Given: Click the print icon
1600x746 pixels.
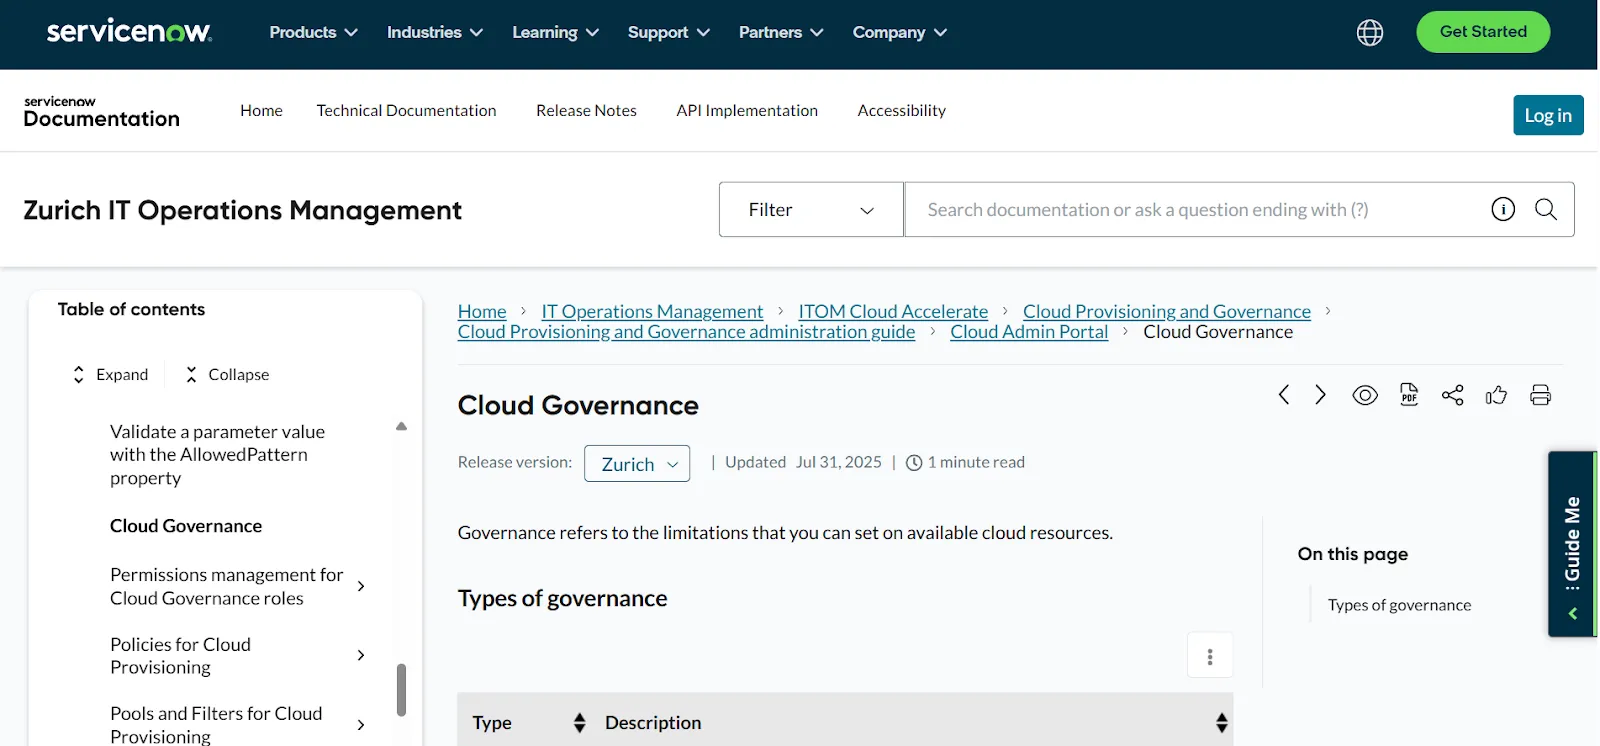Looking at the screenshot, I should (x=1541, y=395).
